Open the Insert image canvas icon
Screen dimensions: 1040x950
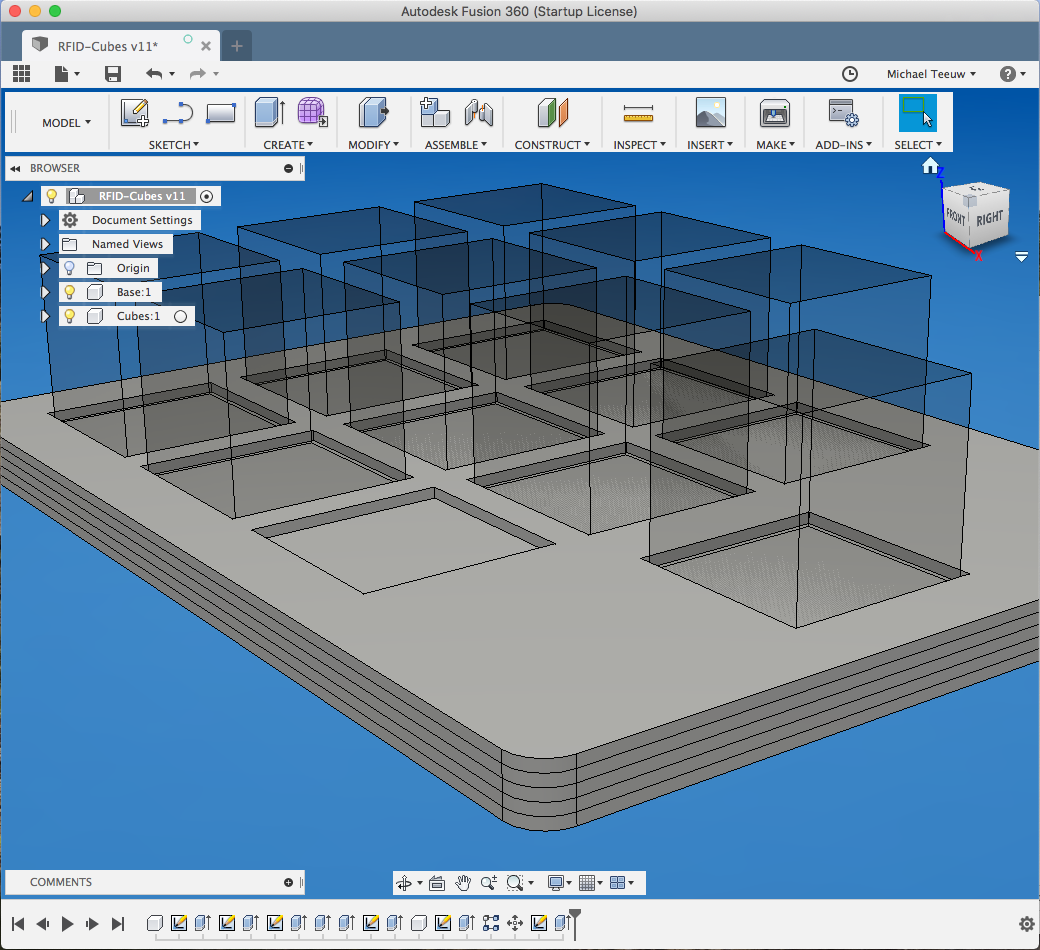(x=710, y=113)
